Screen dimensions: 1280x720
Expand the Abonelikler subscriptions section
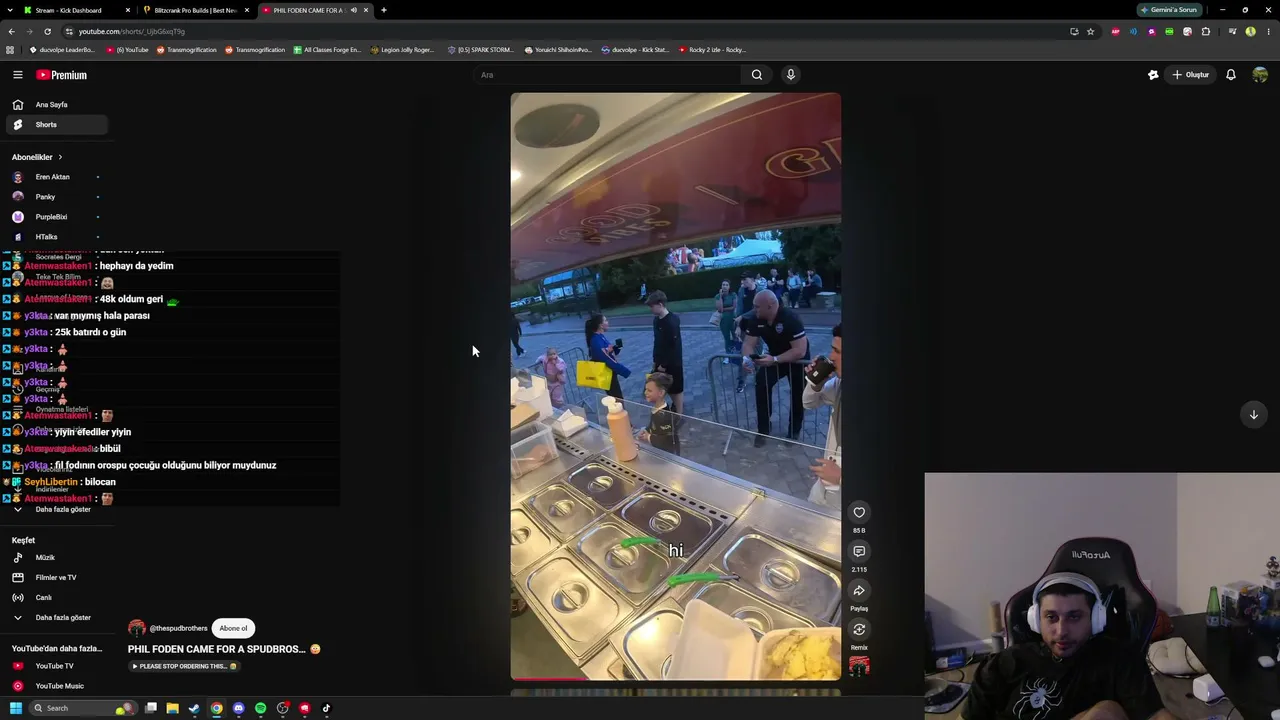(37, 157)
